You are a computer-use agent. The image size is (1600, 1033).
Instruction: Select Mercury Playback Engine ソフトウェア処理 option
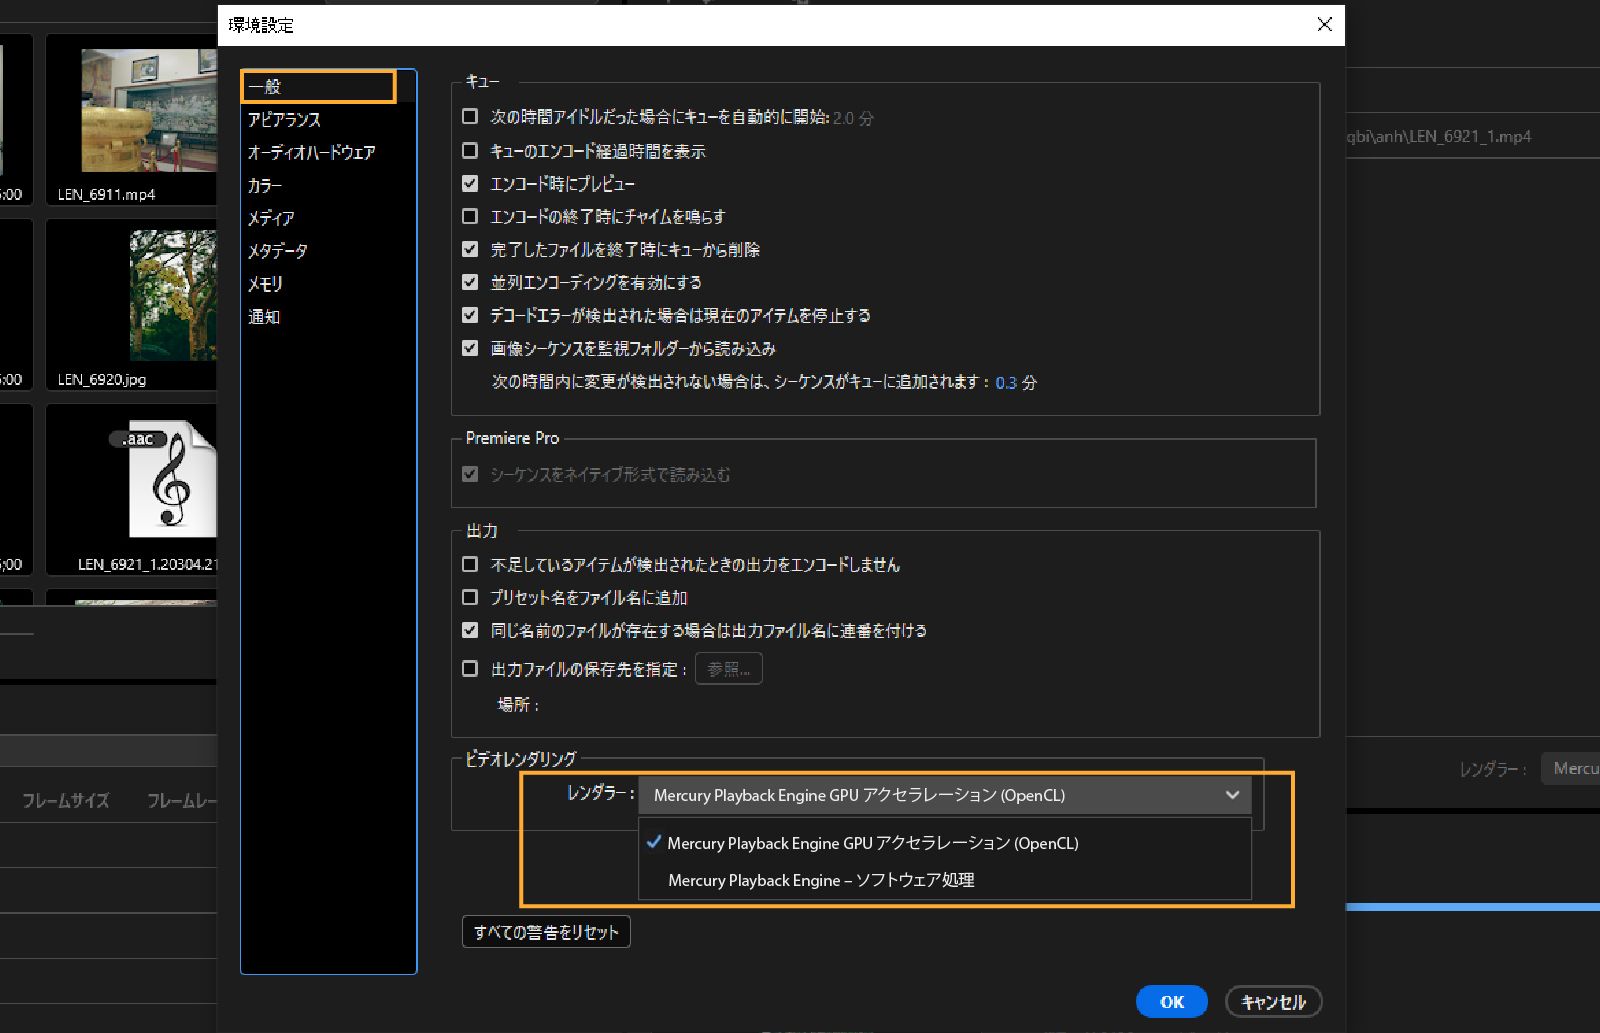822,880
